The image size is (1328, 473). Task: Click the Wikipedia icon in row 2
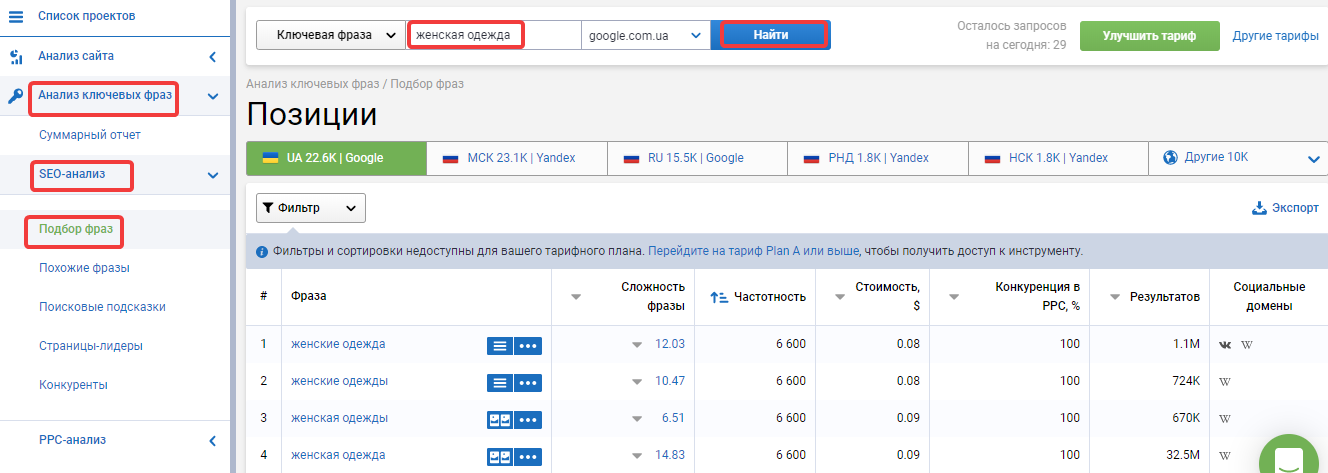[1224, 382]
